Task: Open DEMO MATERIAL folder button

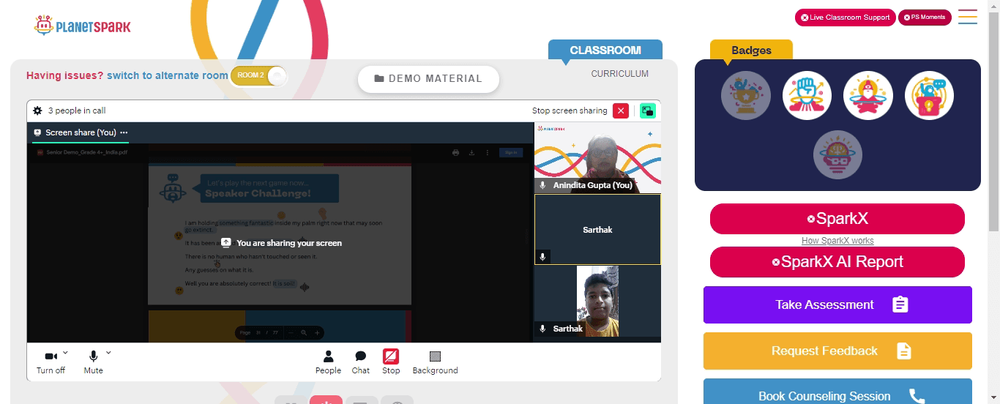Action: pyautogui.click(x=428, y=79)
